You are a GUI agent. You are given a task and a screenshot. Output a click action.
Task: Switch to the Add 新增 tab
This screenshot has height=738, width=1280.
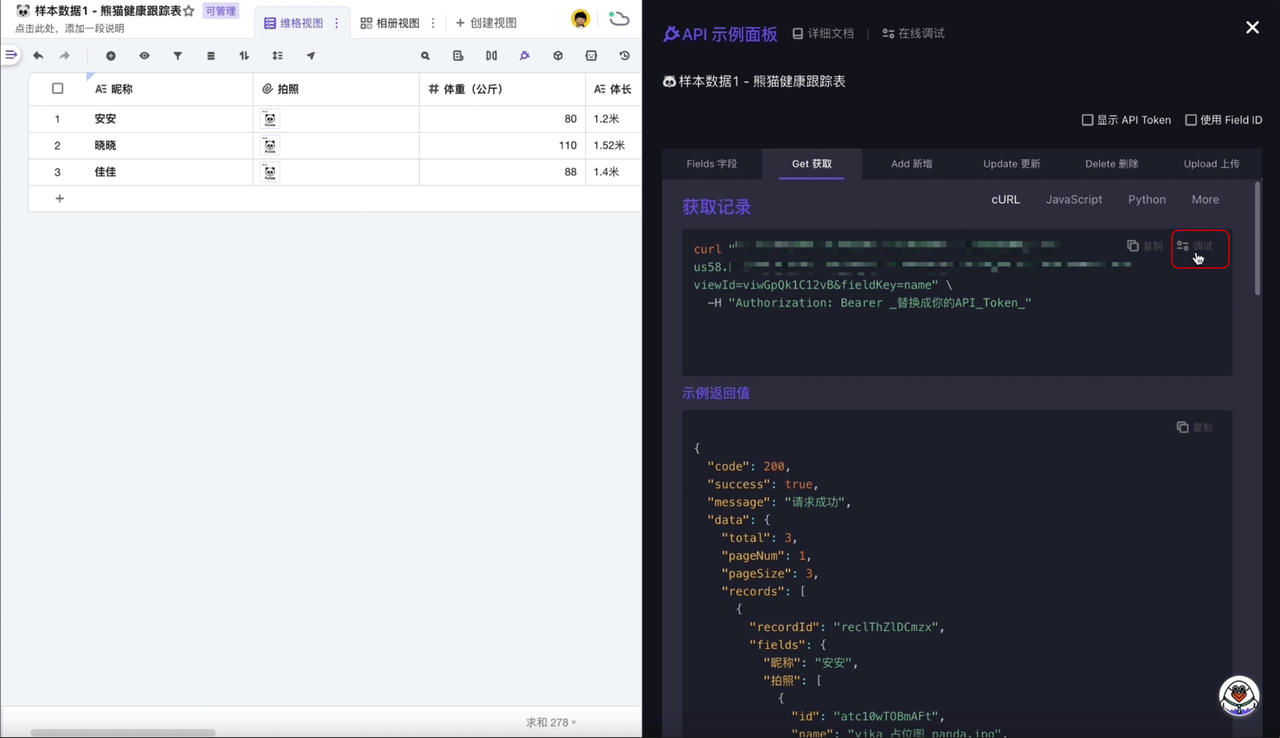tap(911, 164)
